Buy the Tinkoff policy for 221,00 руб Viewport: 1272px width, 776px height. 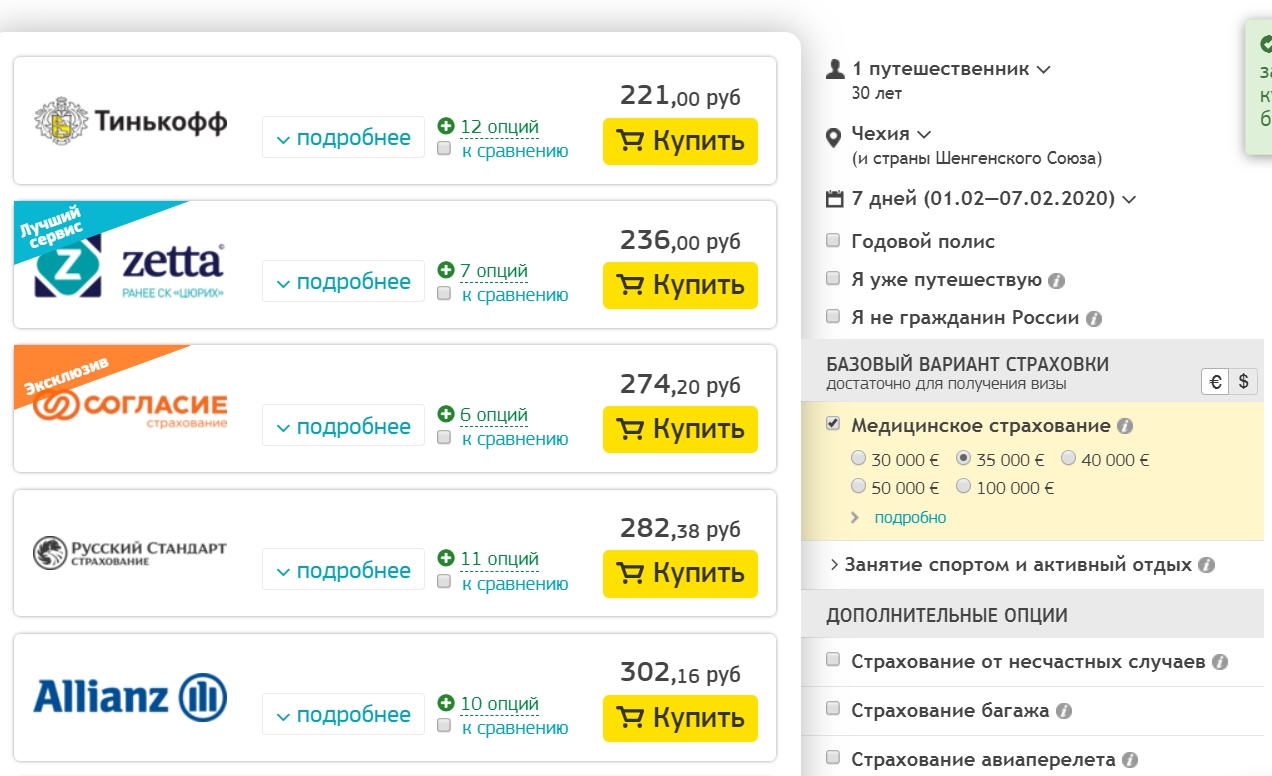680,141
